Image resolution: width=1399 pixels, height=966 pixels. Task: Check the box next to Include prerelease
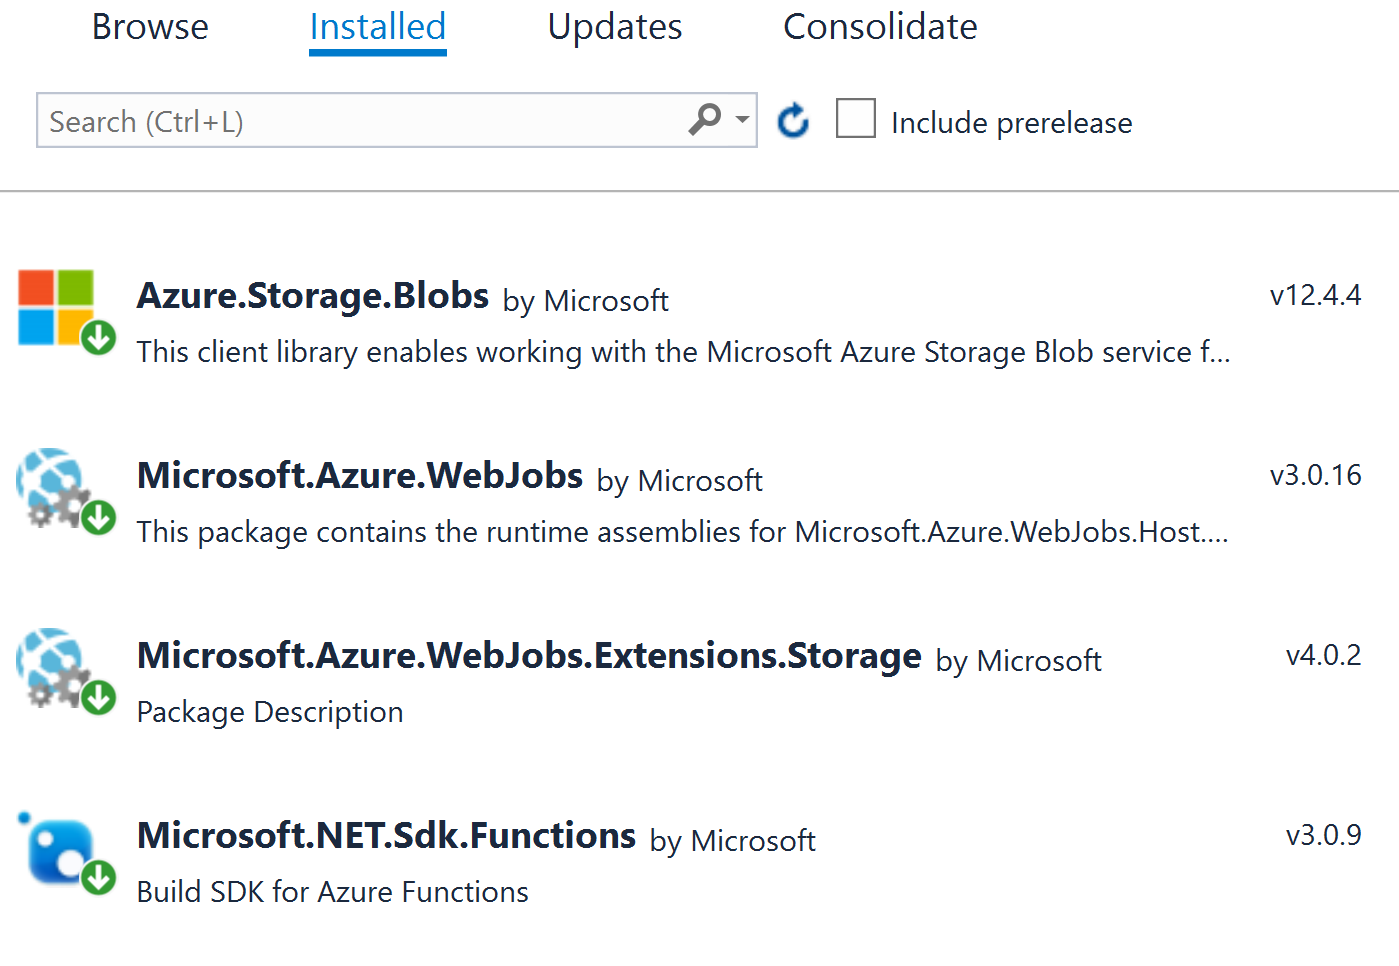[855, 118]
